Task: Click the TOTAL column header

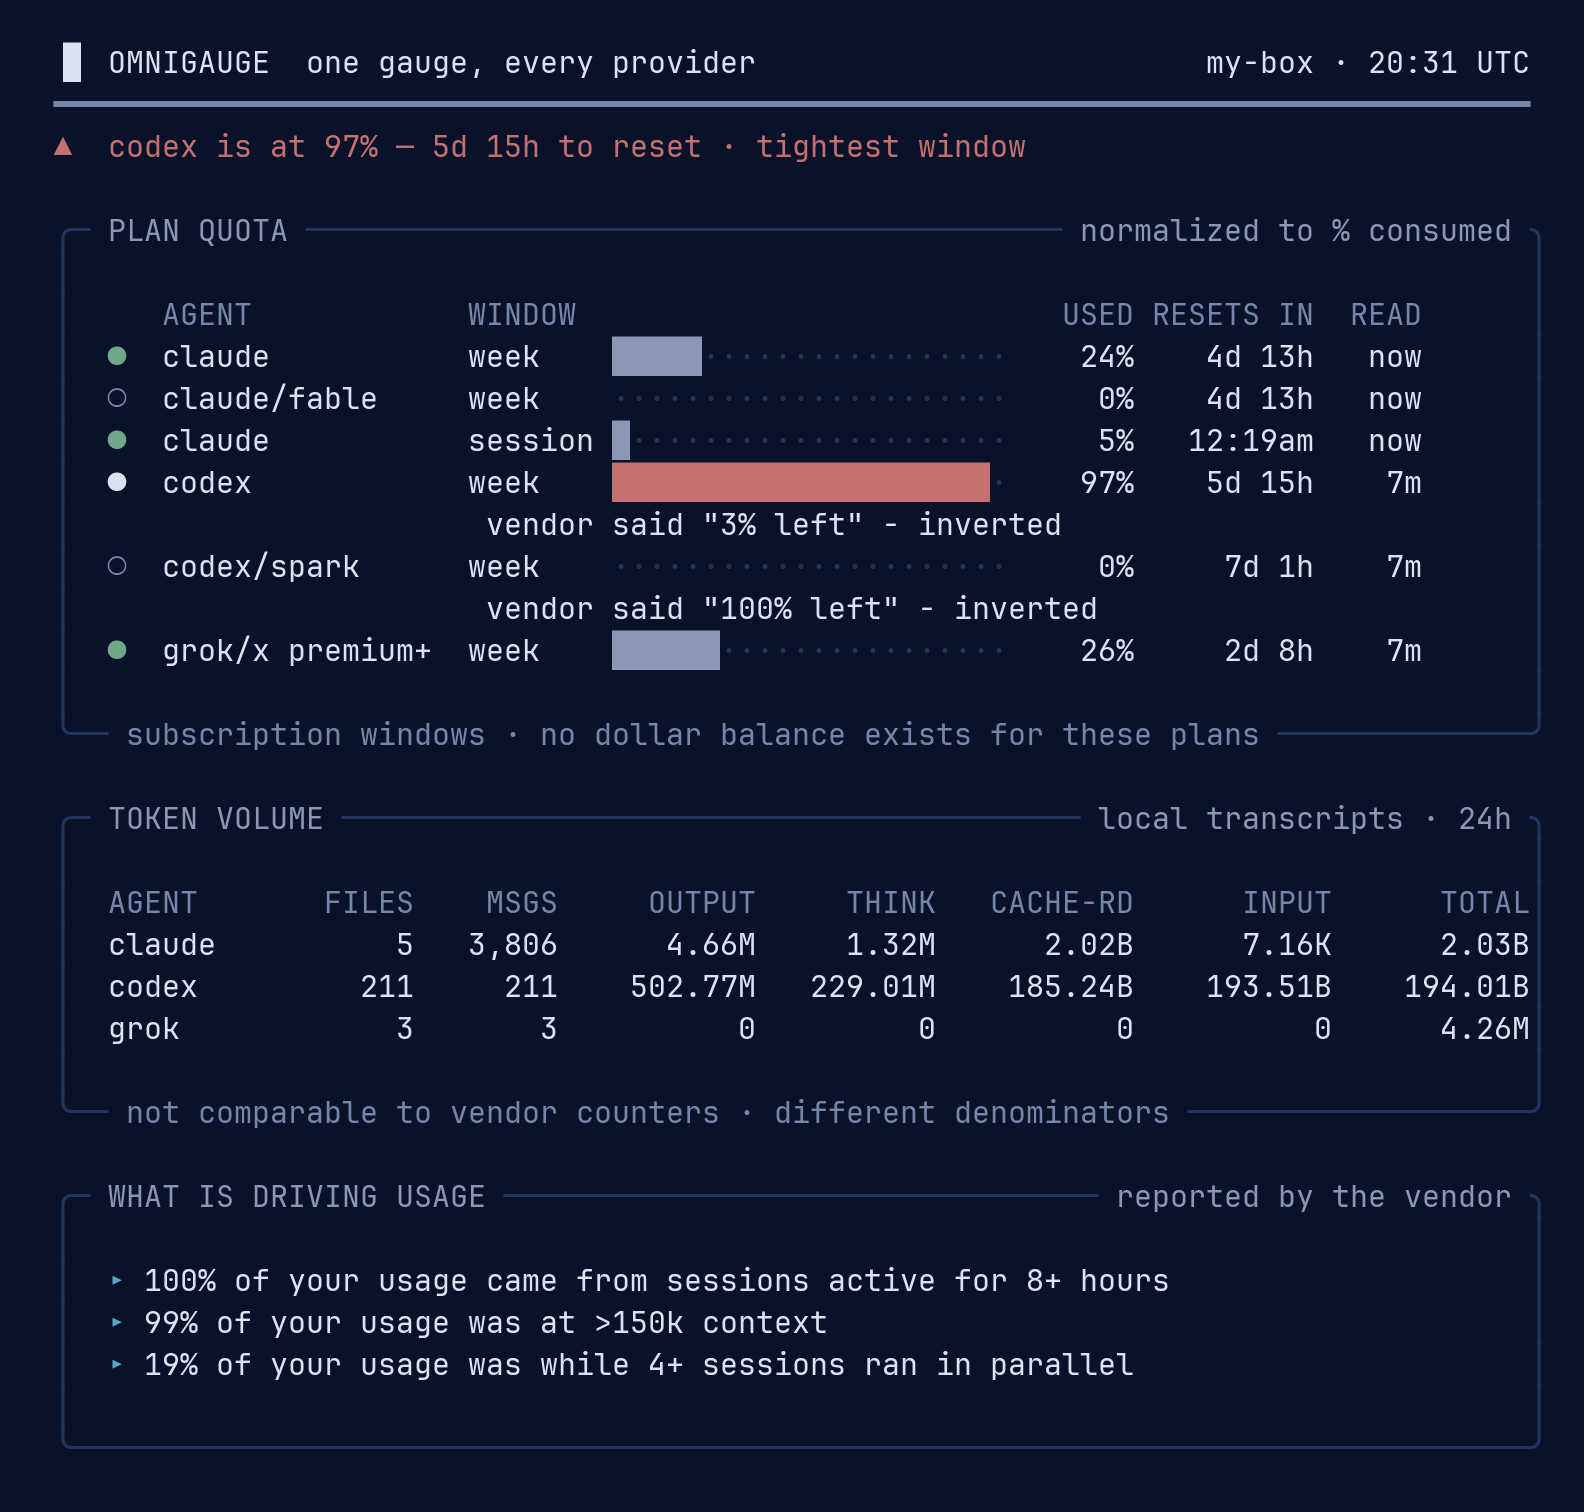Action: pos(1485,903)
